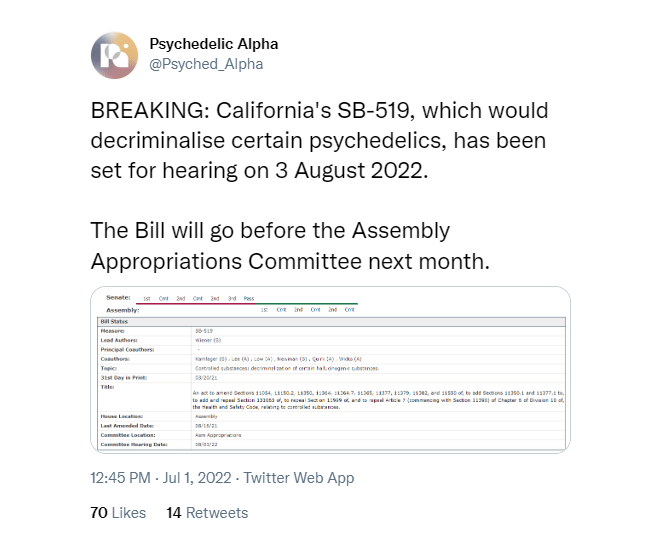Screen dimensions: 663x539
Task: Click the Jul 1, 2022 date
Action: [x=197, y=478]
